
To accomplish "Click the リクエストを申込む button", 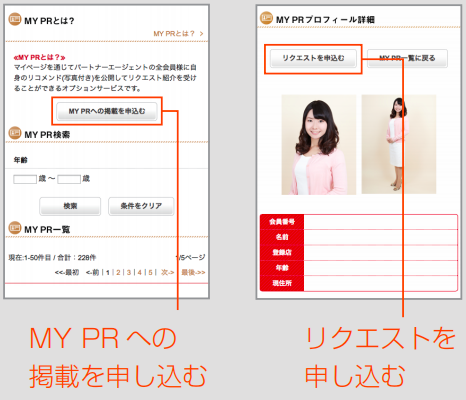I will point(313,58).
